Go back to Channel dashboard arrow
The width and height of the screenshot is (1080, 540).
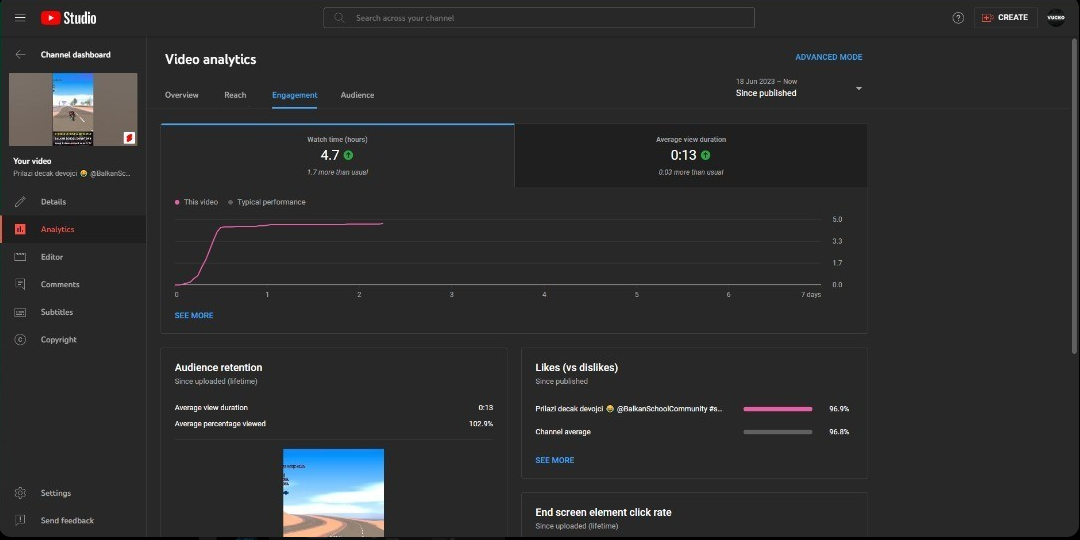pyautogui.click(x=20, y=55)
